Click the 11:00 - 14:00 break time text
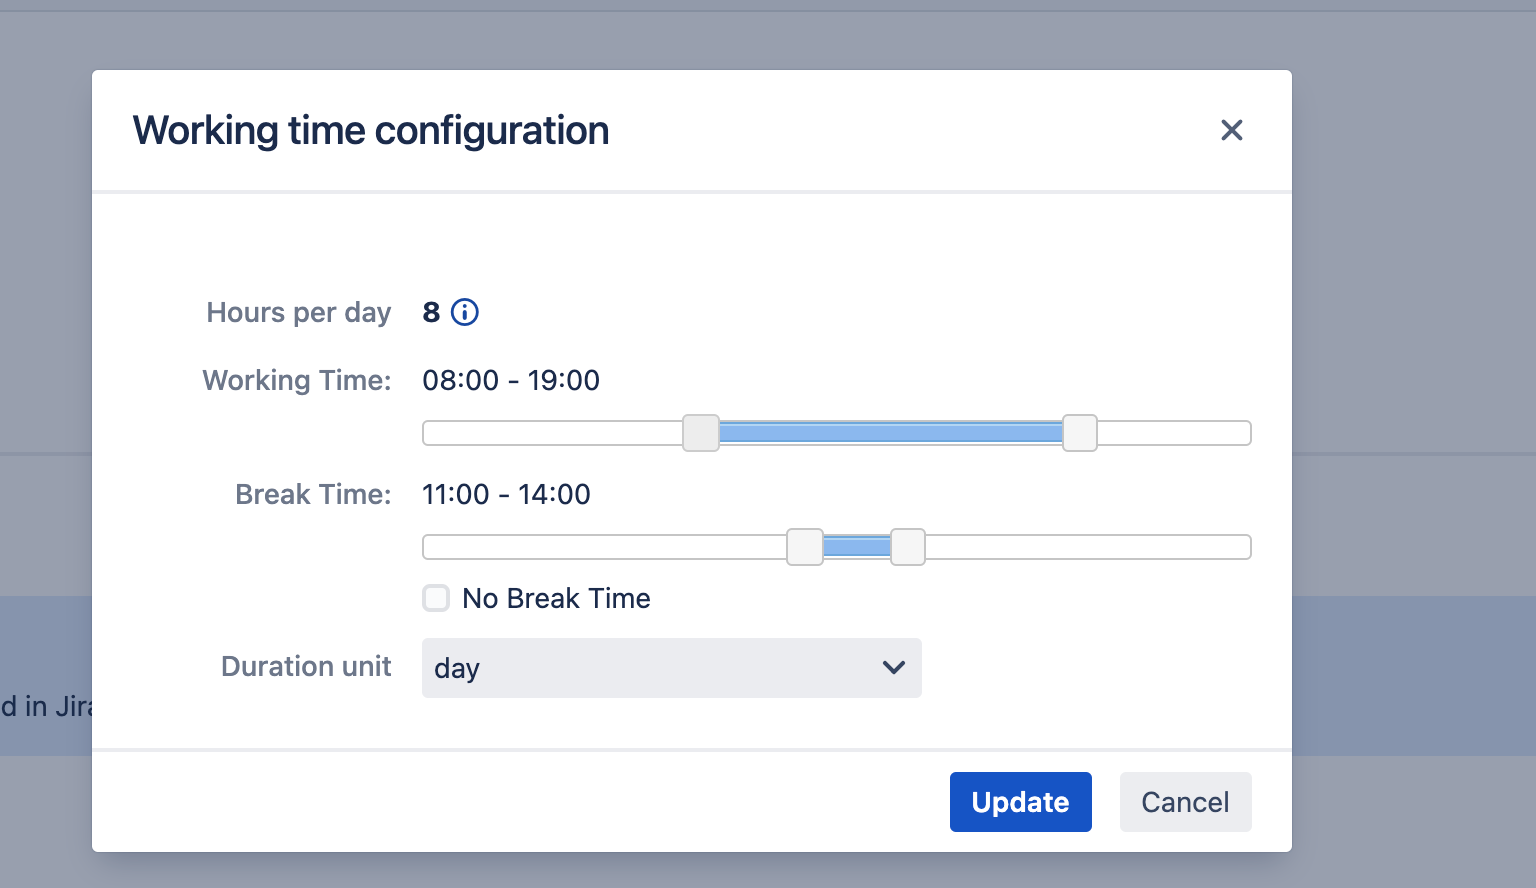1536x888 pixels. pyautogui.click(x=506, y=494)
